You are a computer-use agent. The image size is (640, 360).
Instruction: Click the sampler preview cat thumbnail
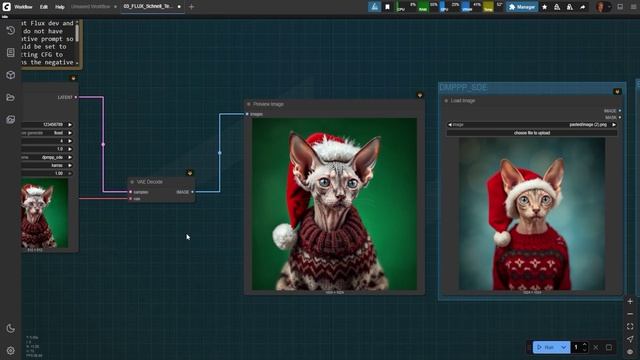coord(44,213)
